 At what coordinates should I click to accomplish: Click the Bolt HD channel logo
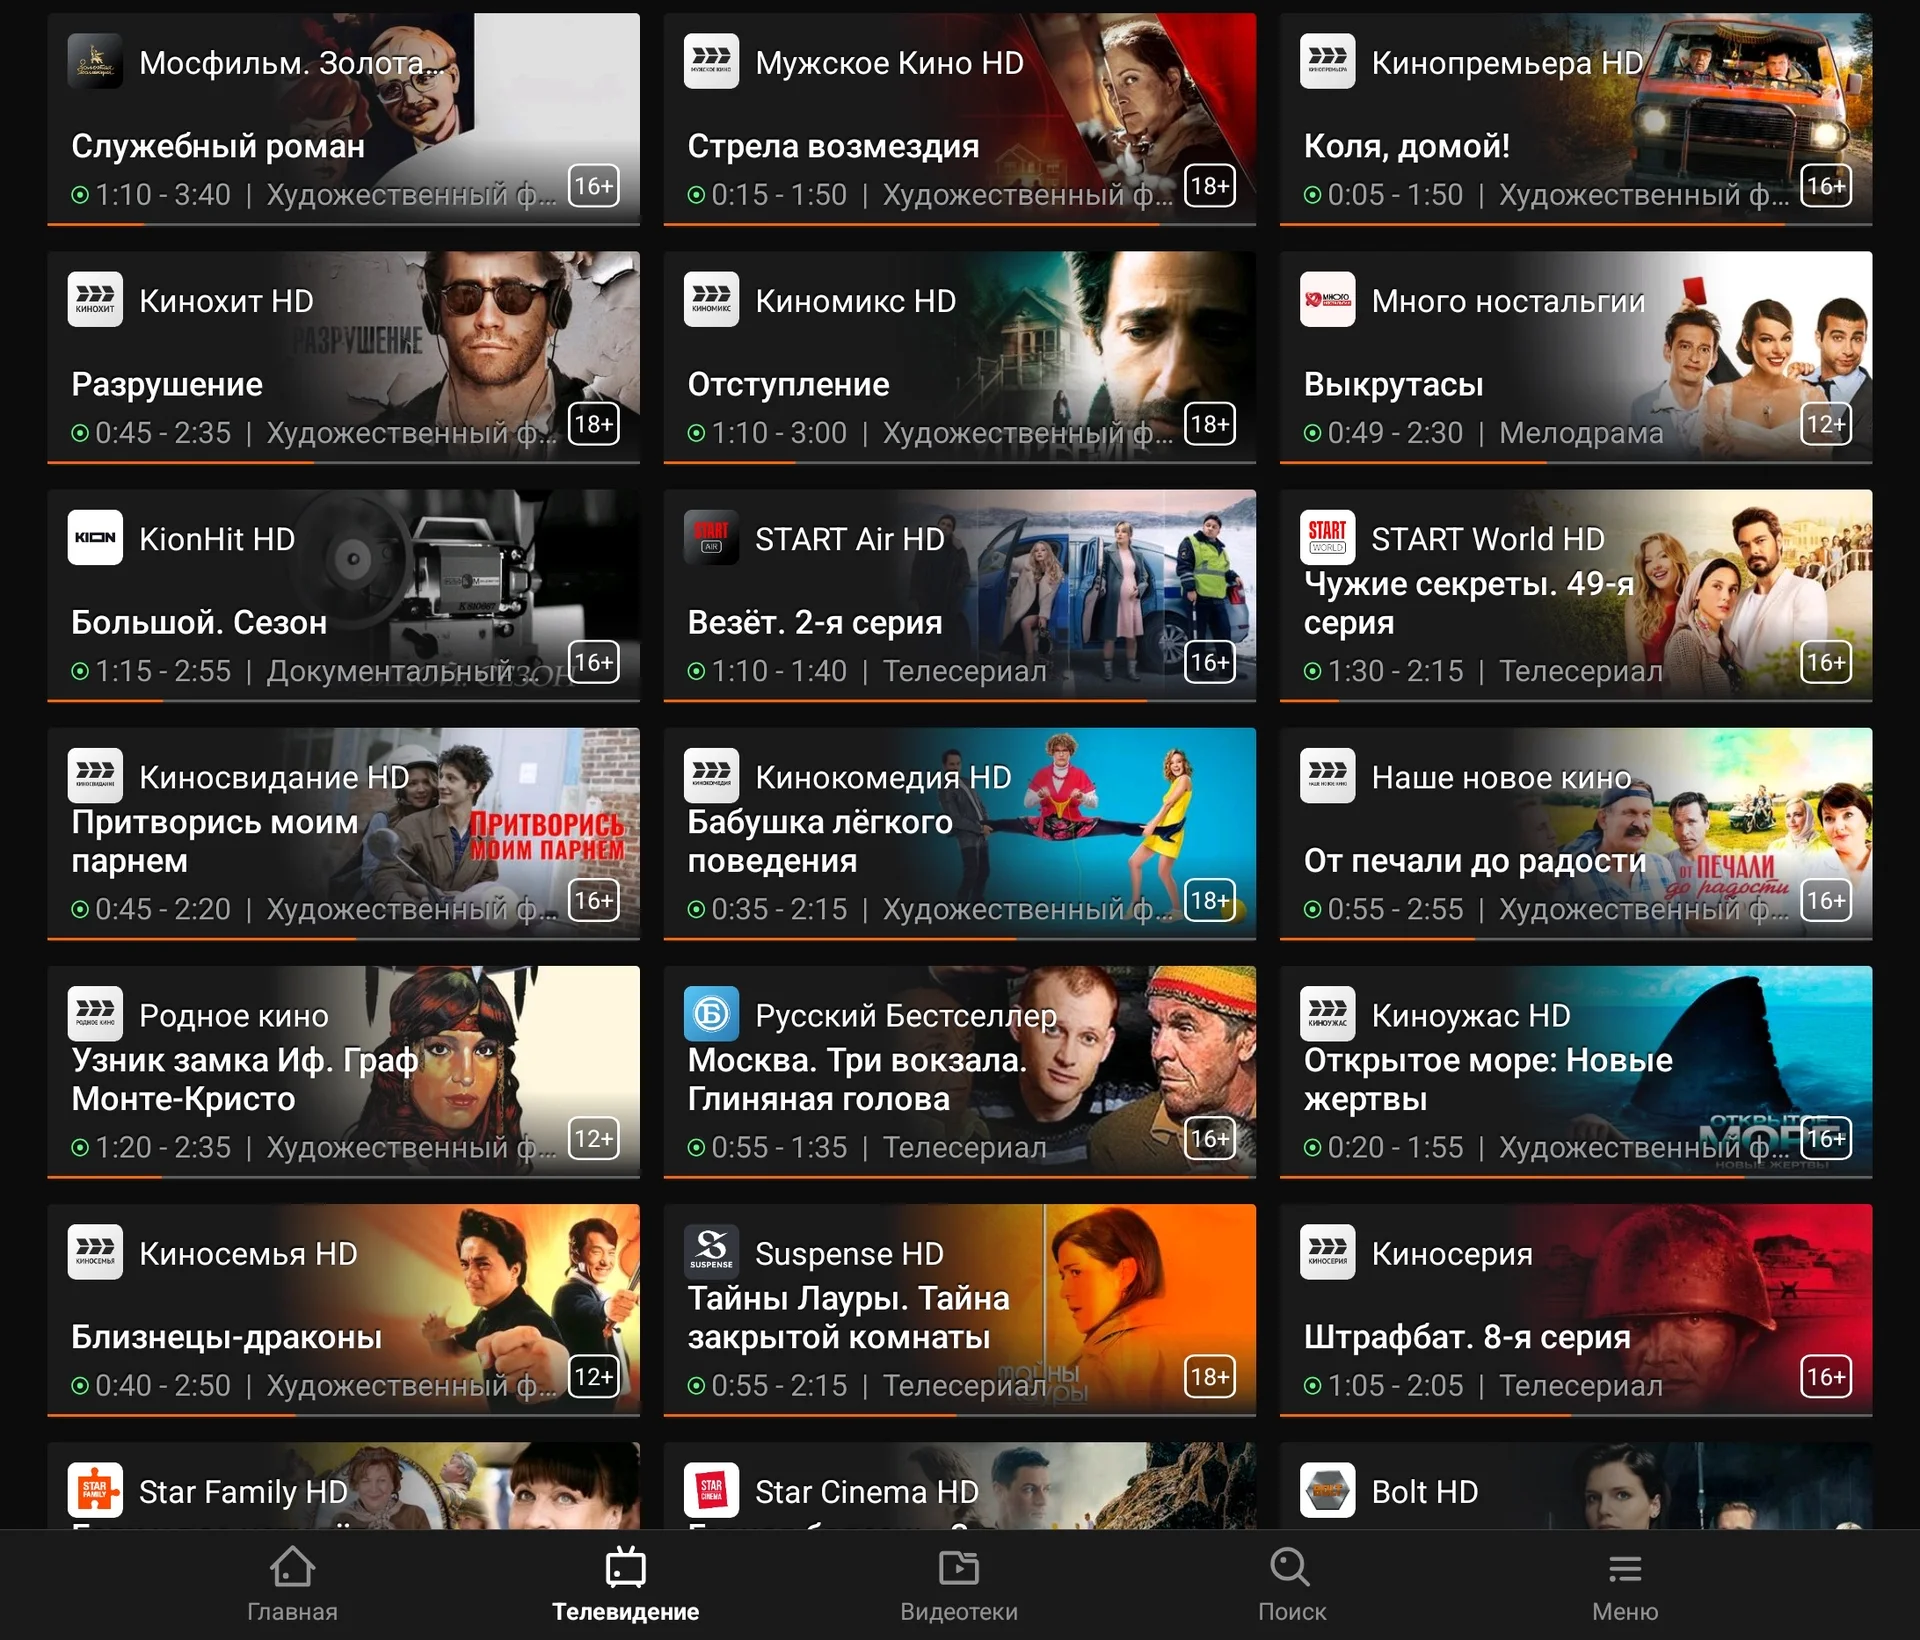(x=1327, y=1489)
